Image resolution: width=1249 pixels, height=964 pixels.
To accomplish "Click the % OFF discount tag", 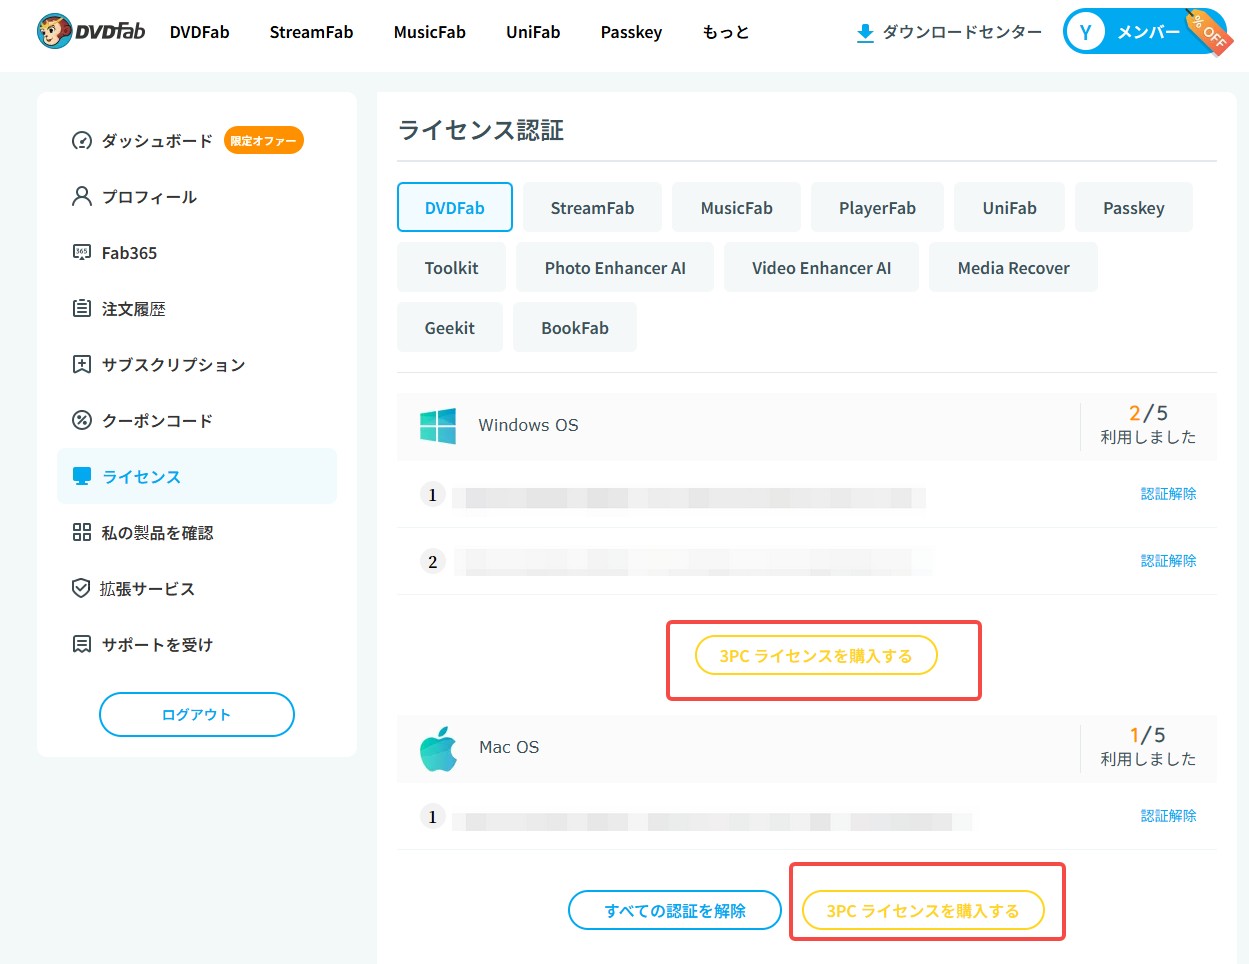I will coord(1208,32).
